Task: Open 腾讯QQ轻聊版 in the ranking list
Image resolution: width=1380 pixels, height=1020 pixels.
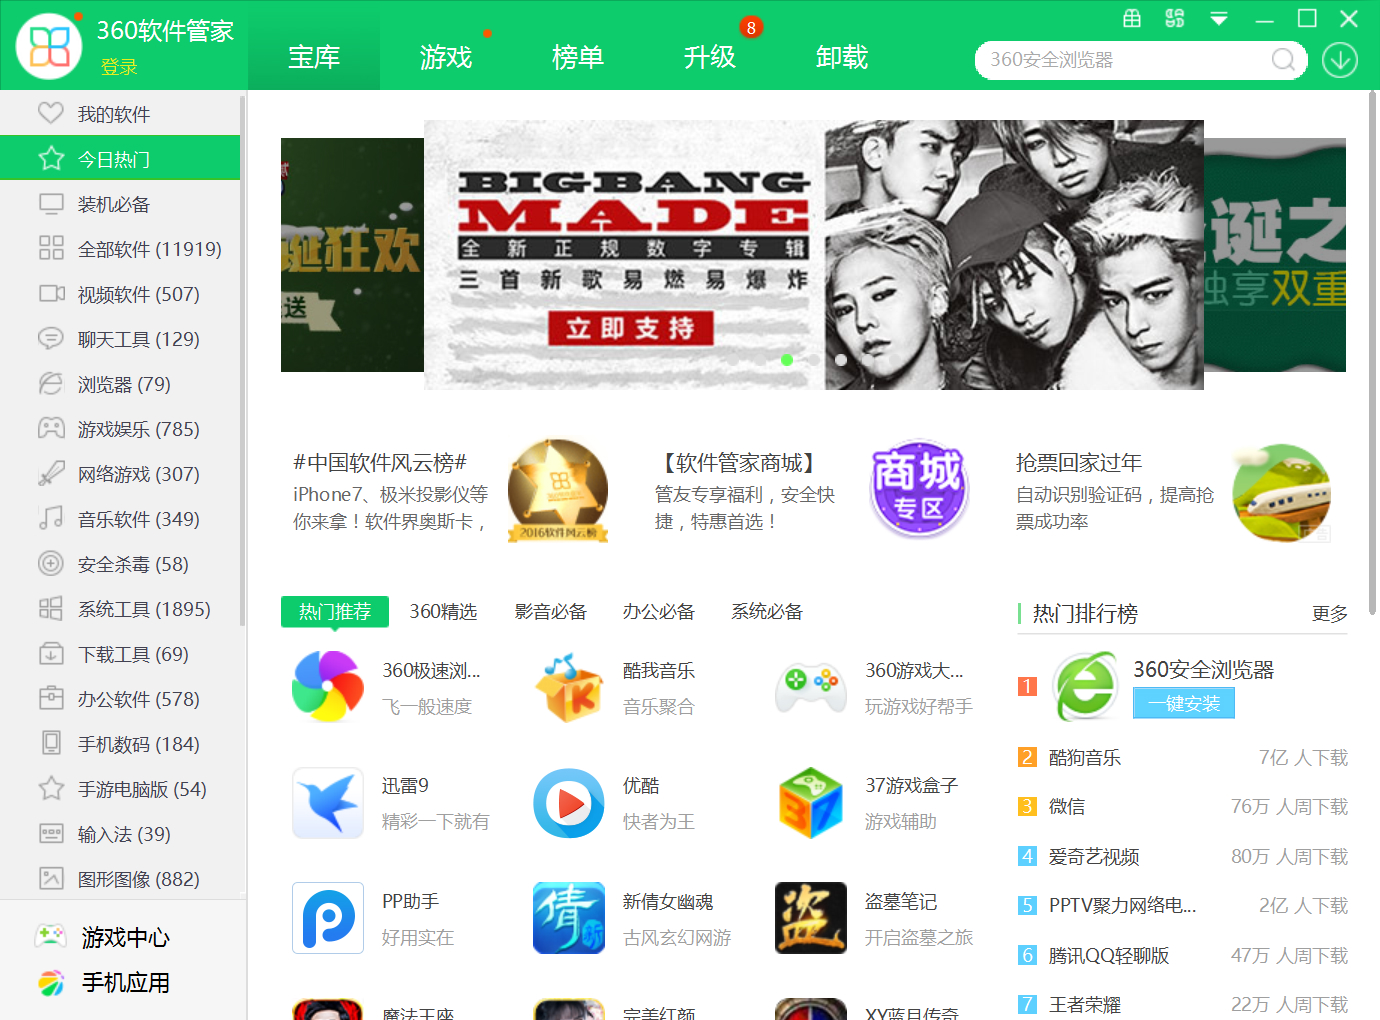Action: pos(1109,956)
